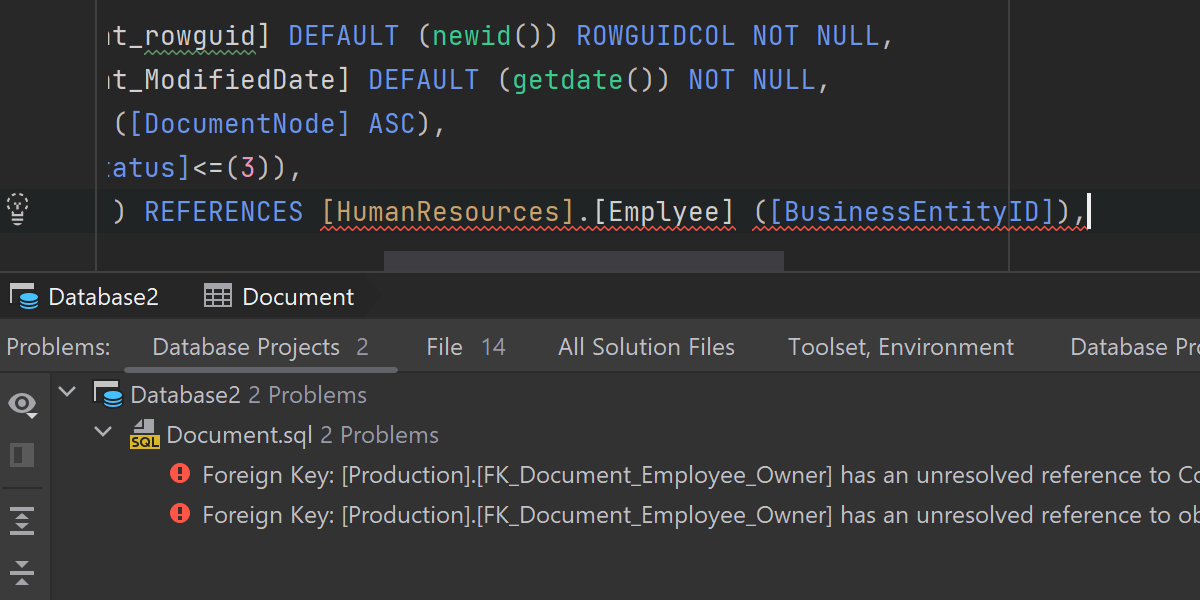Collapse the Database2 problems node
This screenshot has width=1200, height=600.
pyautogui.click(x=67, y=392)
